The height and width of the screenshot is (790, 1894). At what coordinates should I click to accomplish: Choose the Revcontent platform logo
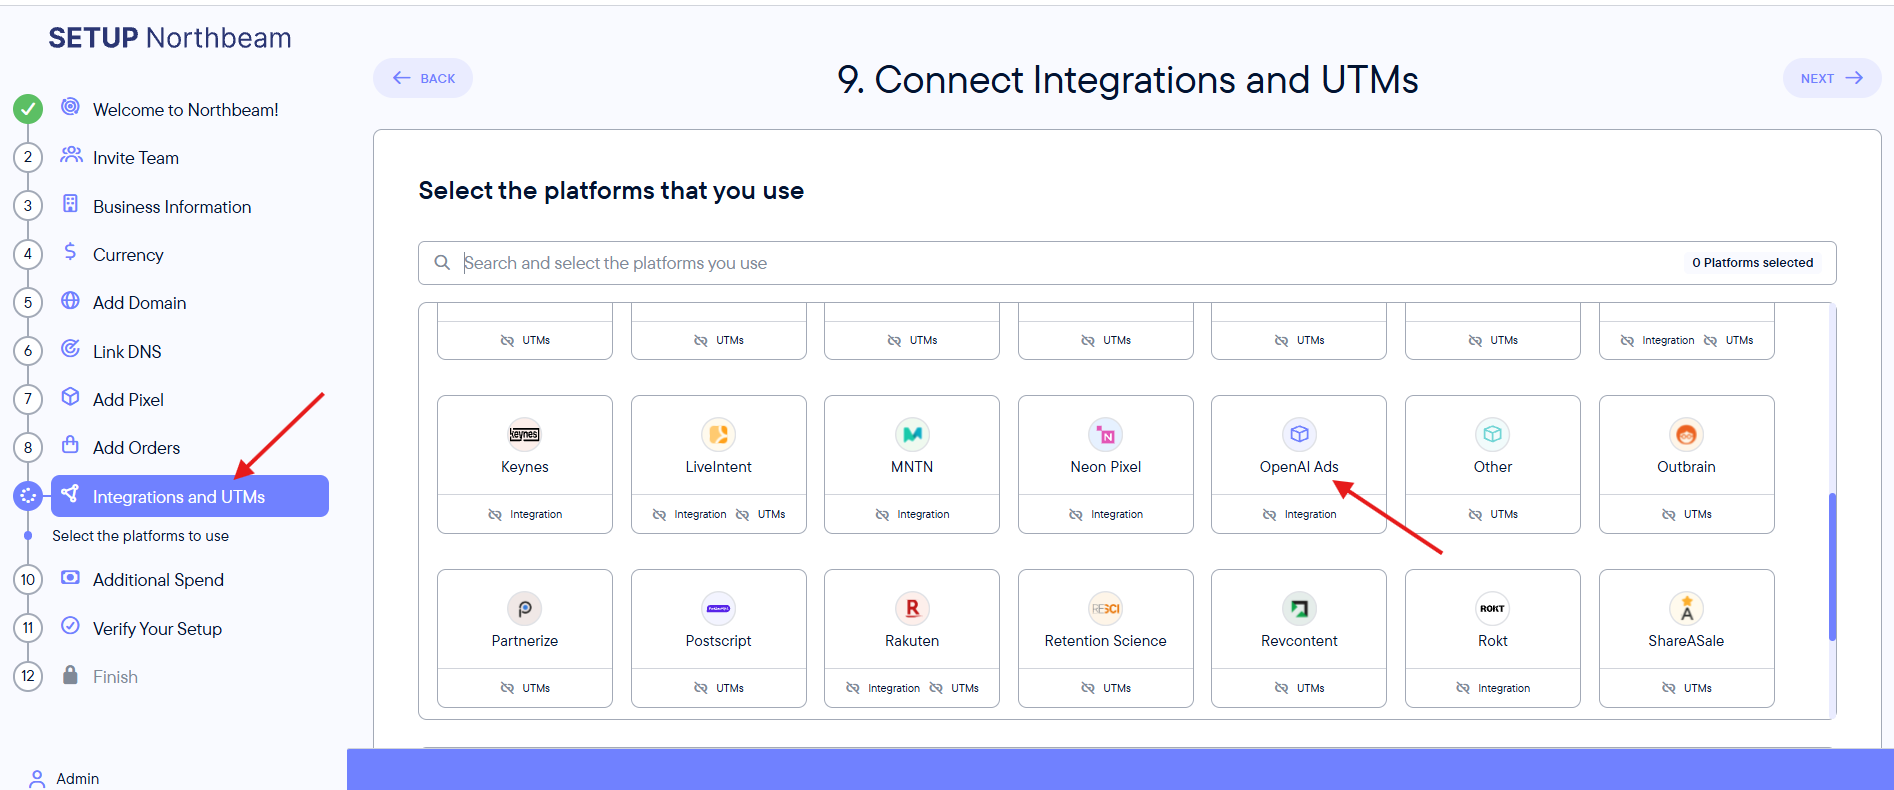[1299, 608]
